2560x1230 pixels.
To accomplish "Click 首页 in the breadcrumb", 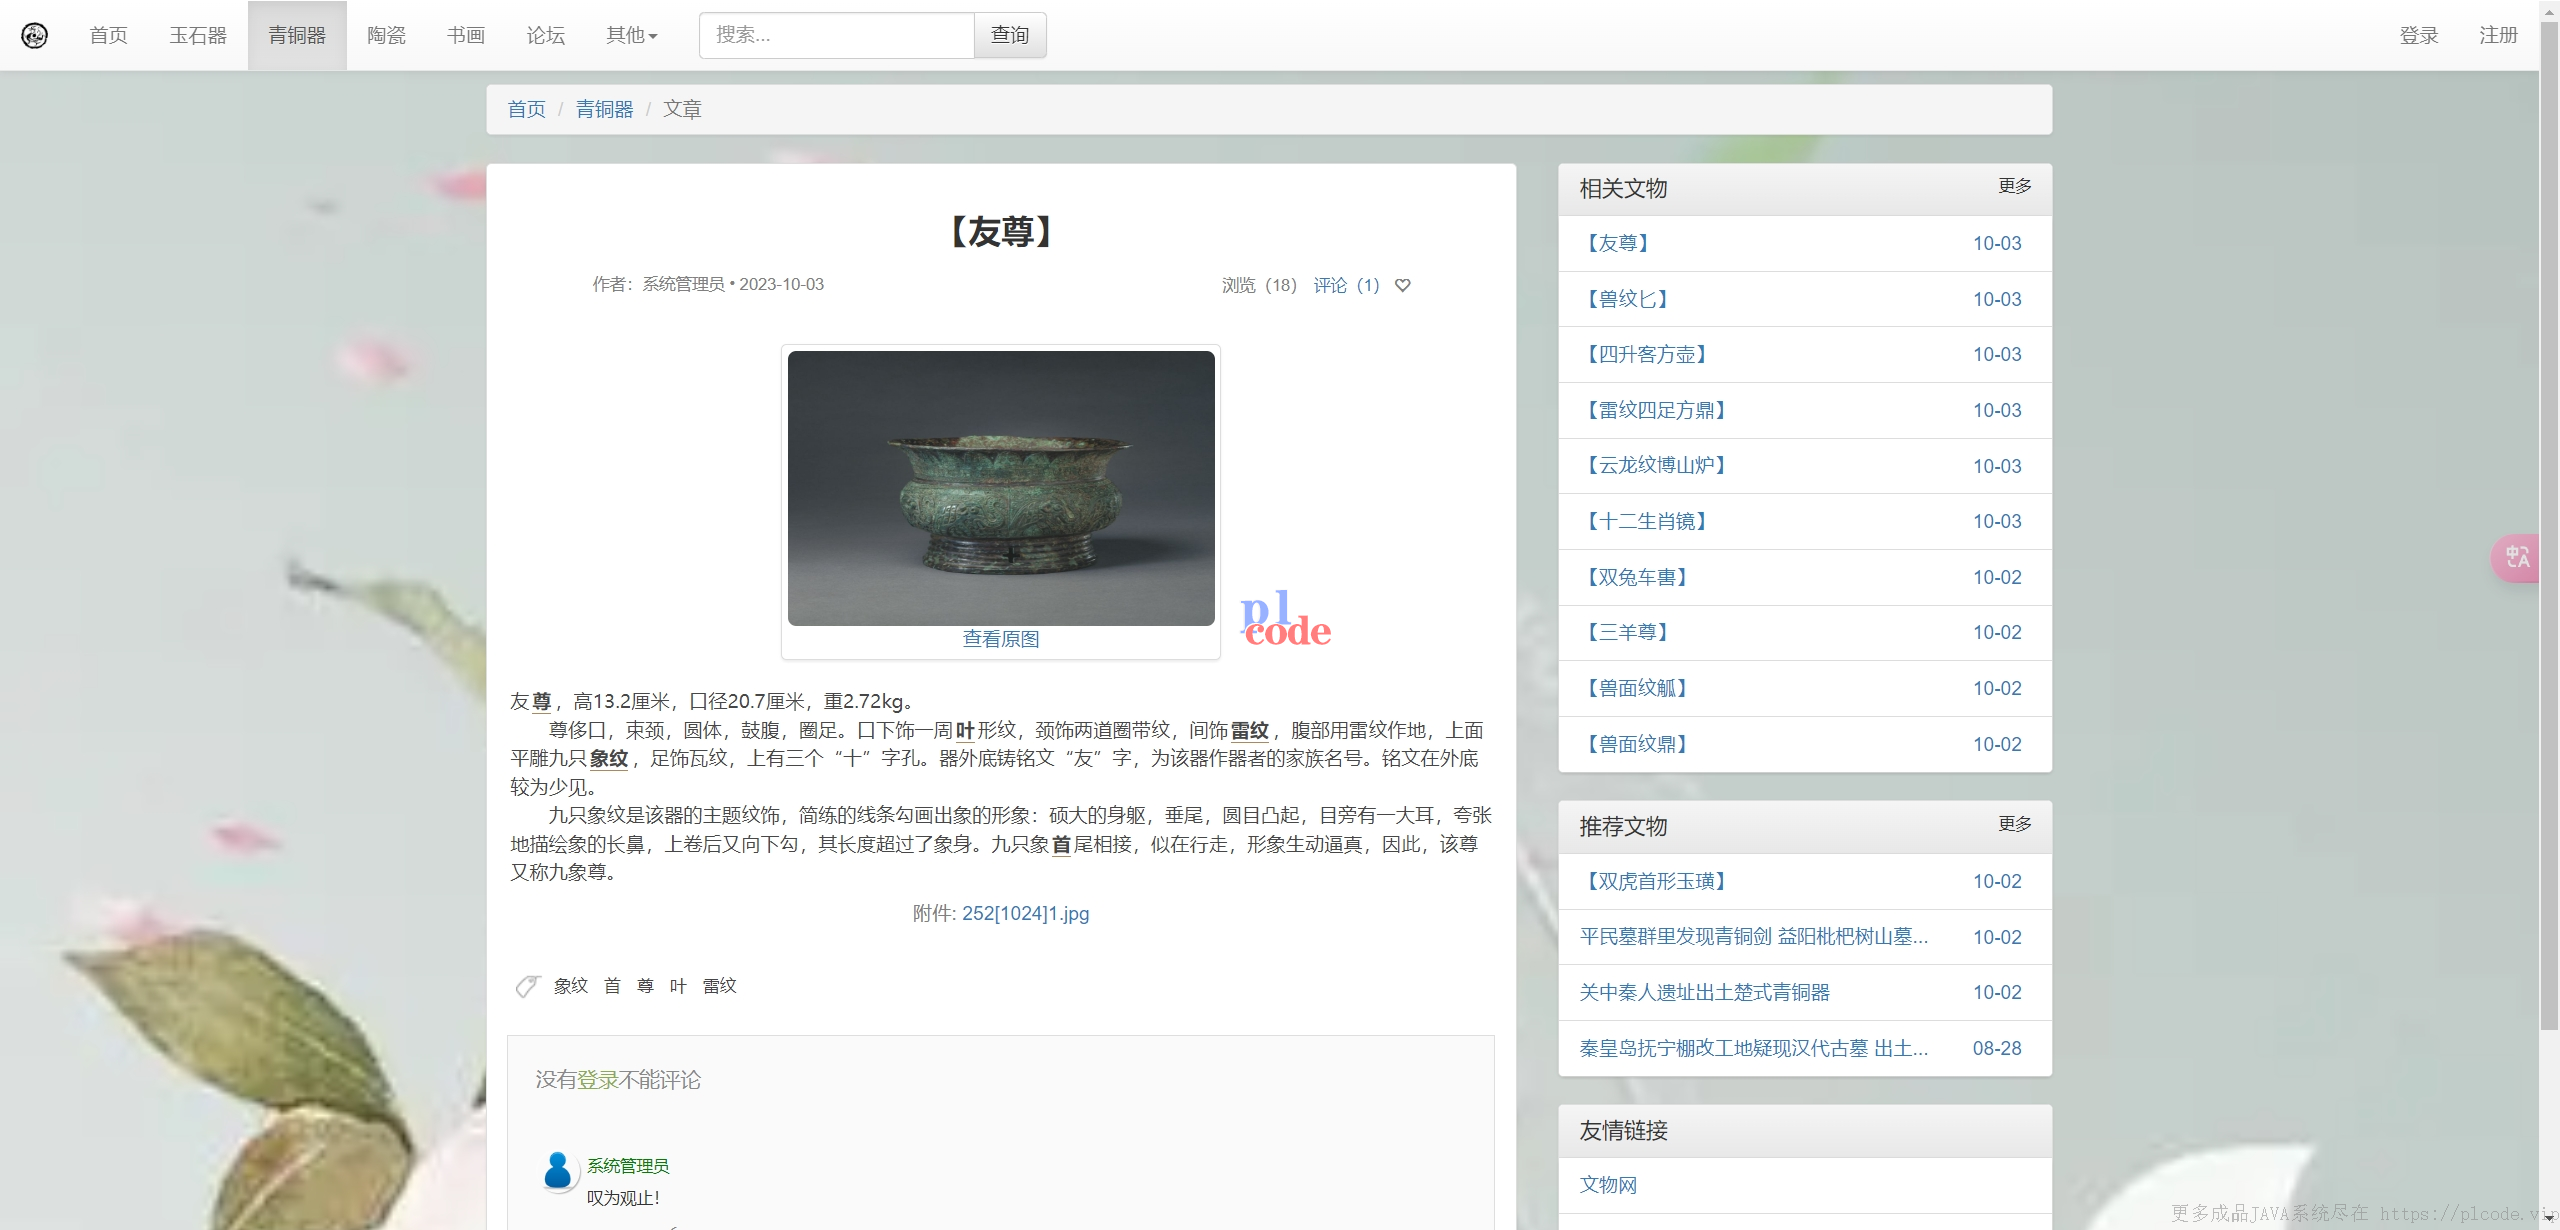I will click(527, 109).
